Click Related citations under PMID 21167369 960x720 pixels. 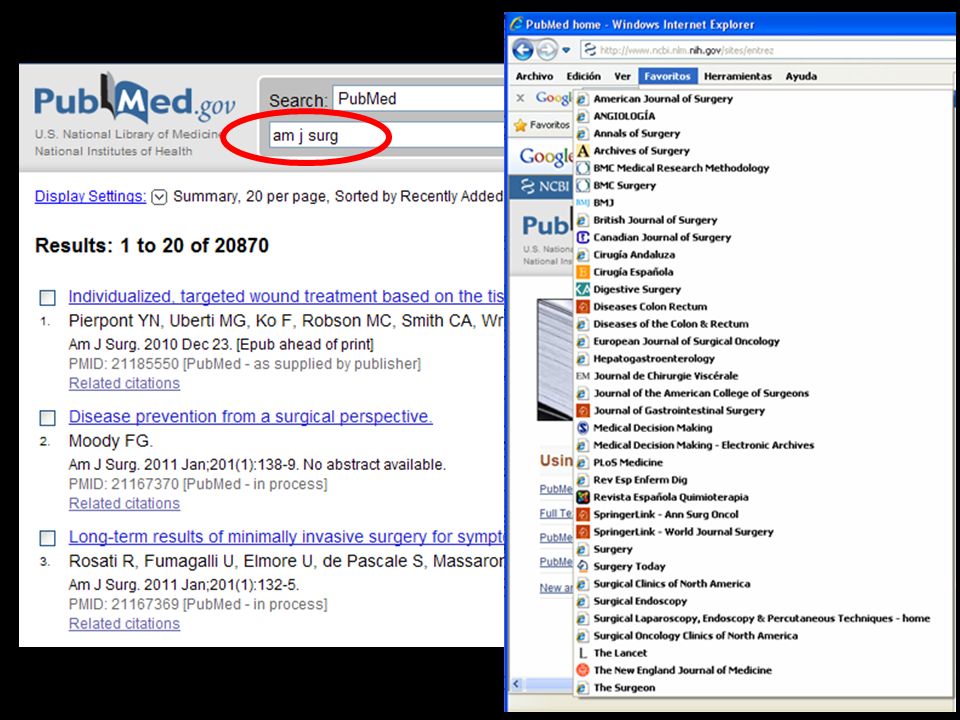tap(124, 623)
